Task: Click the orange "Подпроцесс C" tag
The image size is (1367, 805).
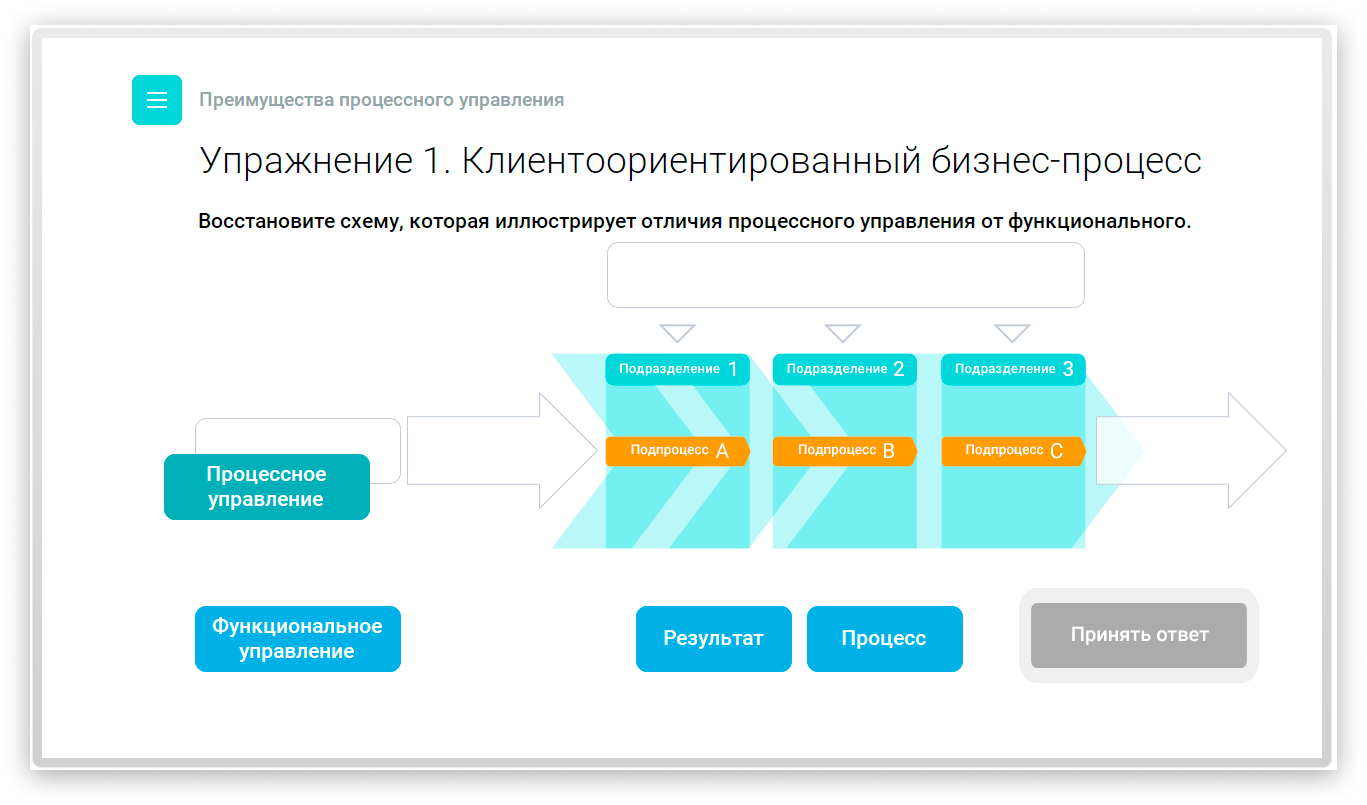Action: [1013, 451]
